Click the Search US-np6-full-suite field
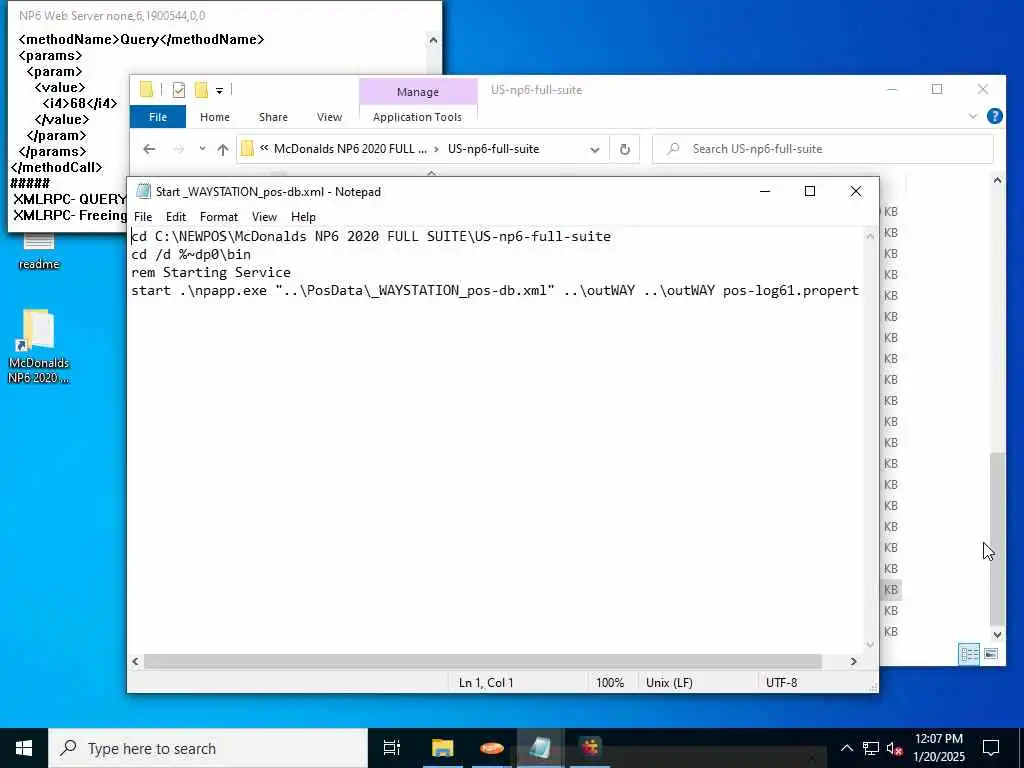This screenshot has height=768, width=1024. 823,149
